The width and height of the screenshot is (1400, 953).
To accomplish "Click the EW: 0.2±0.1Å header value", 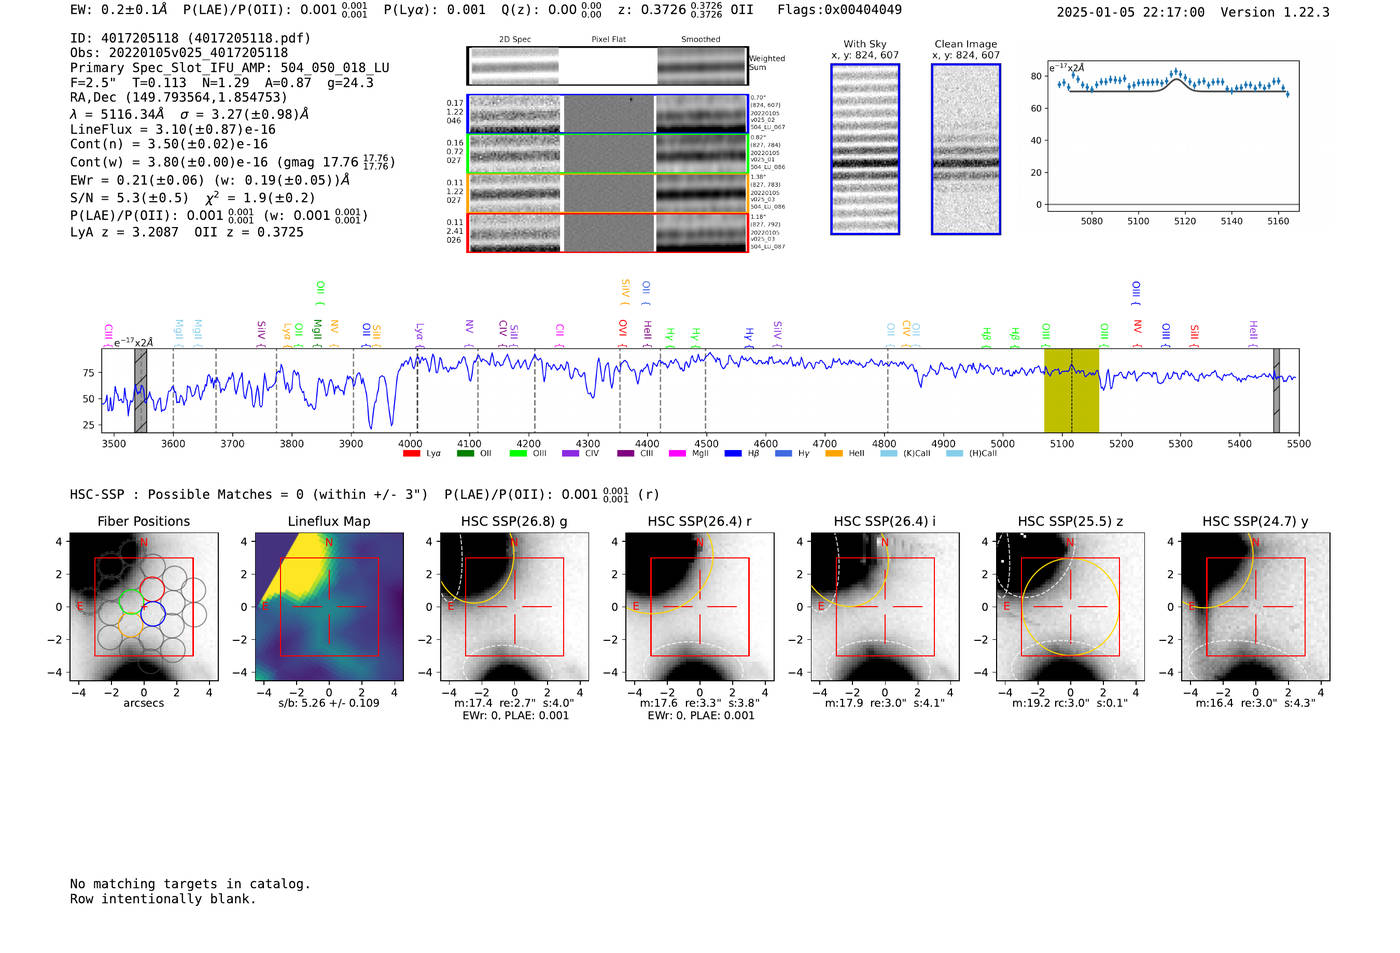I will click(119, 10).
